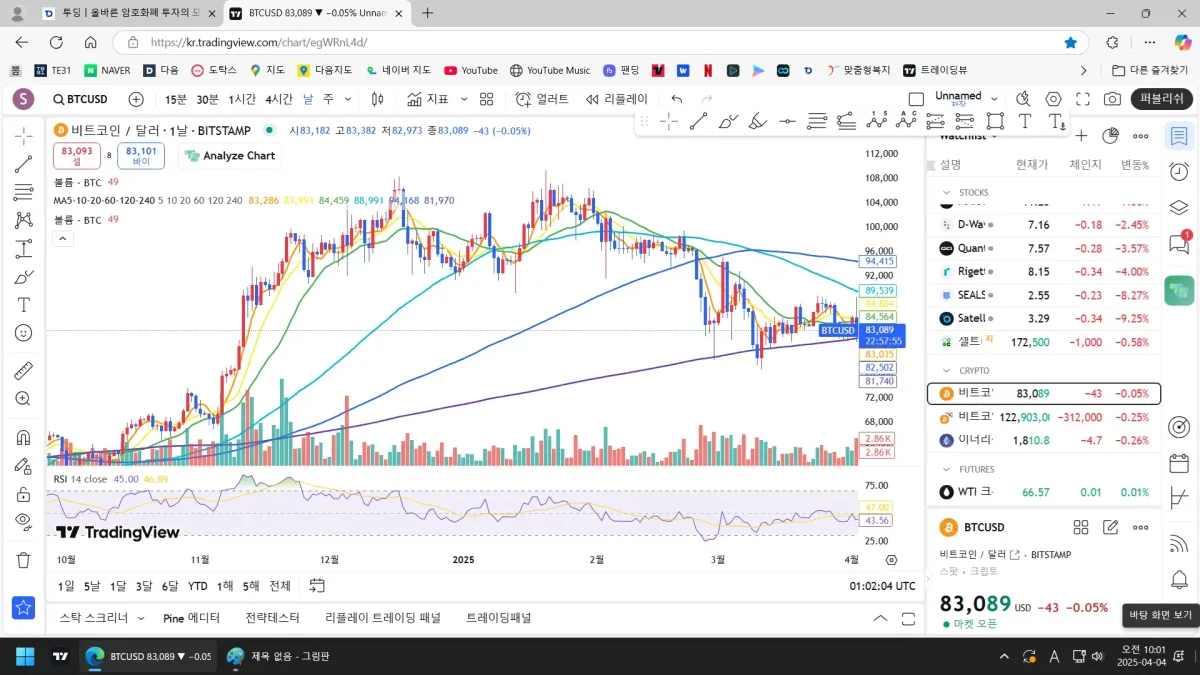
Task: Open the calendar panel in the right sidebar
Action: click(1179, 463)
